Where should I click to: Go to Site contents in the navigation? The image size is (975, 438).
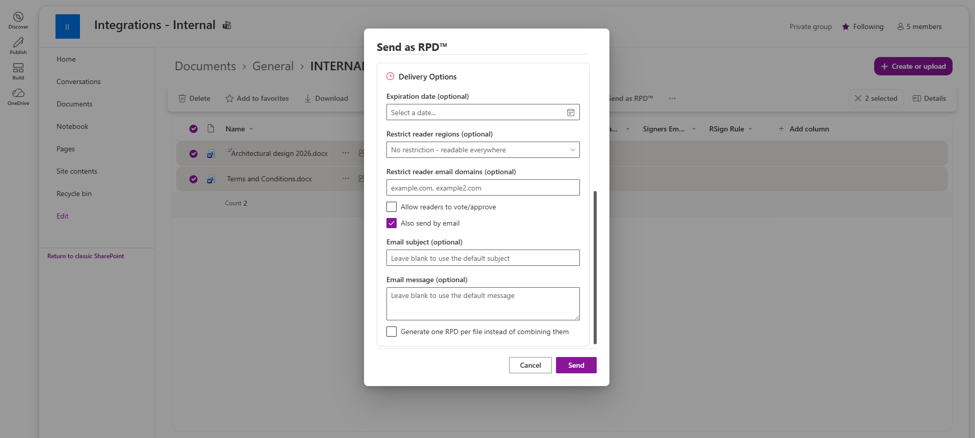76,171
